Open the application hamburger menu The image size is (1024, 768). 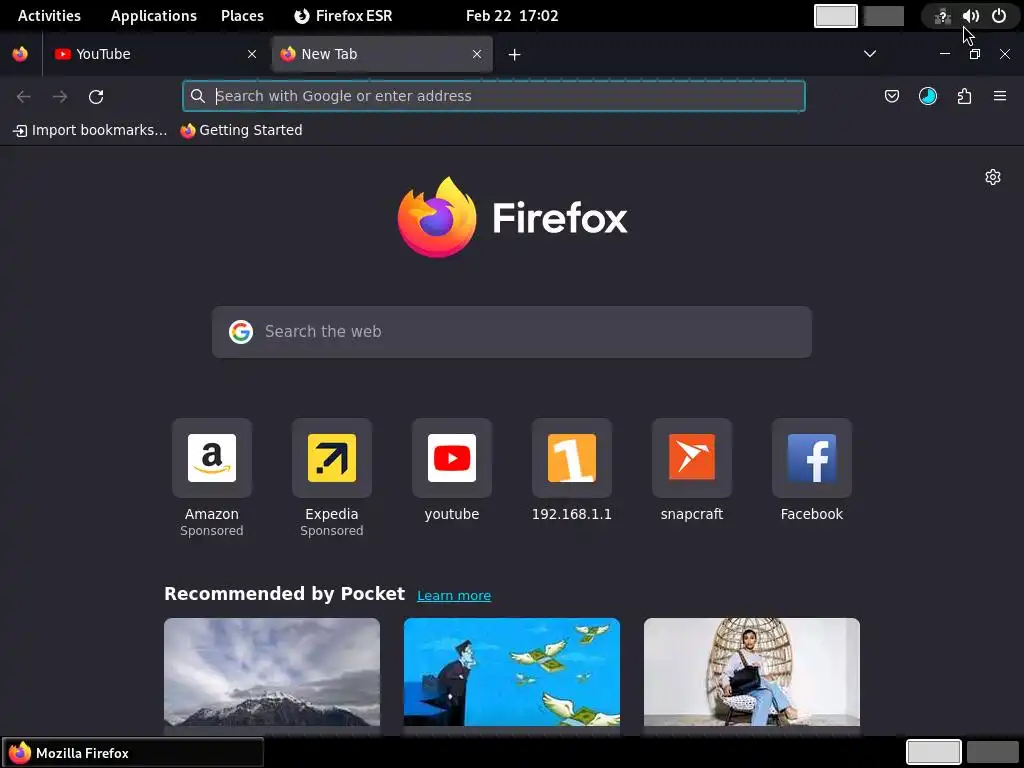(x=1000, y=97)
